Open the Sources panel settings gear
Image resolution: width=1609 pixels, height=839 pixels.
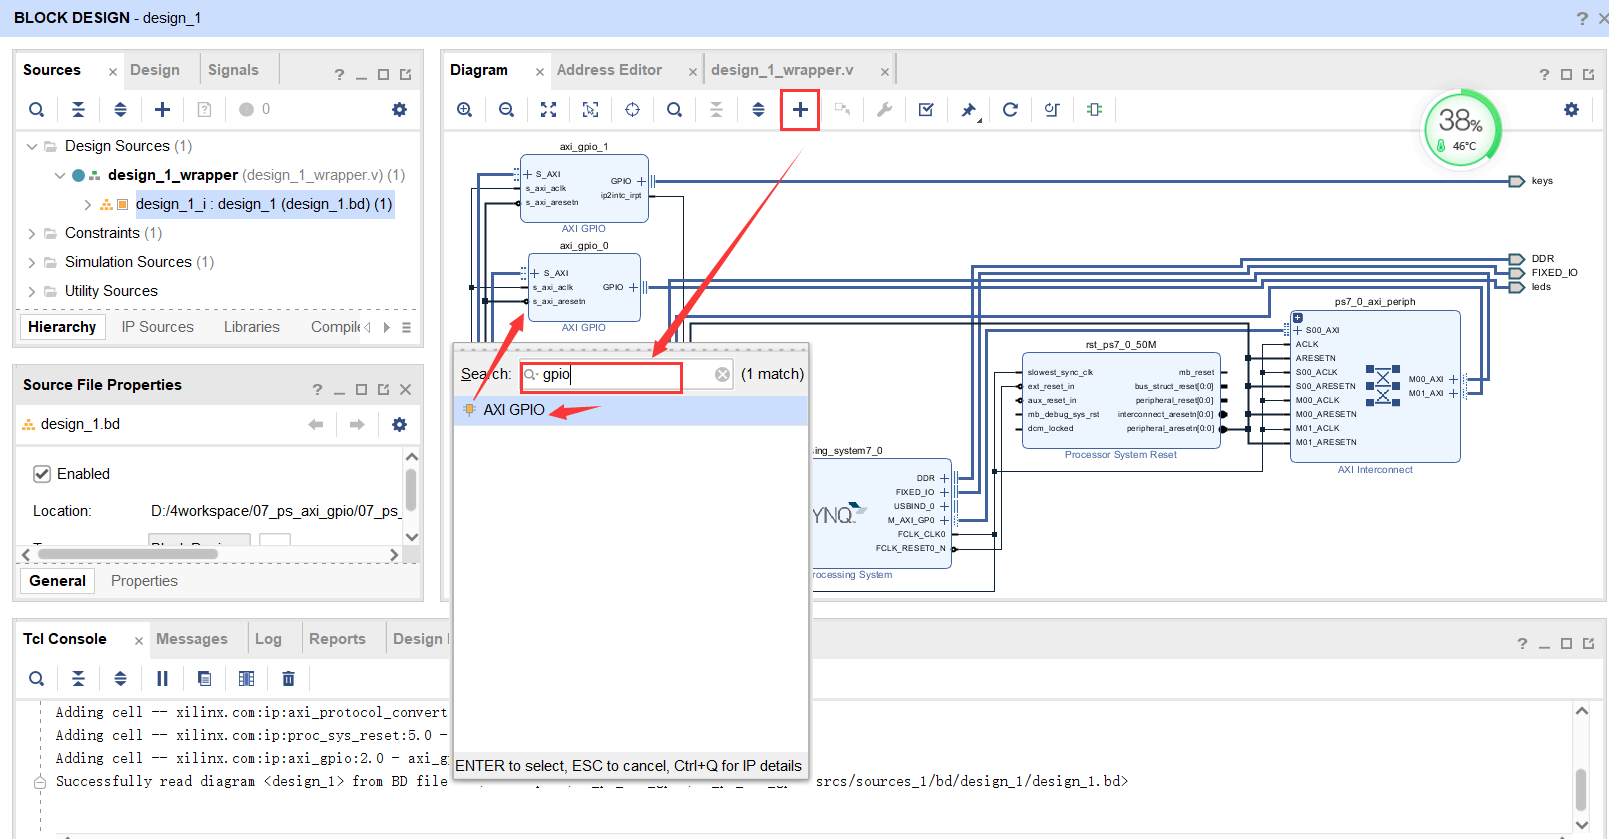pos(400,110)
